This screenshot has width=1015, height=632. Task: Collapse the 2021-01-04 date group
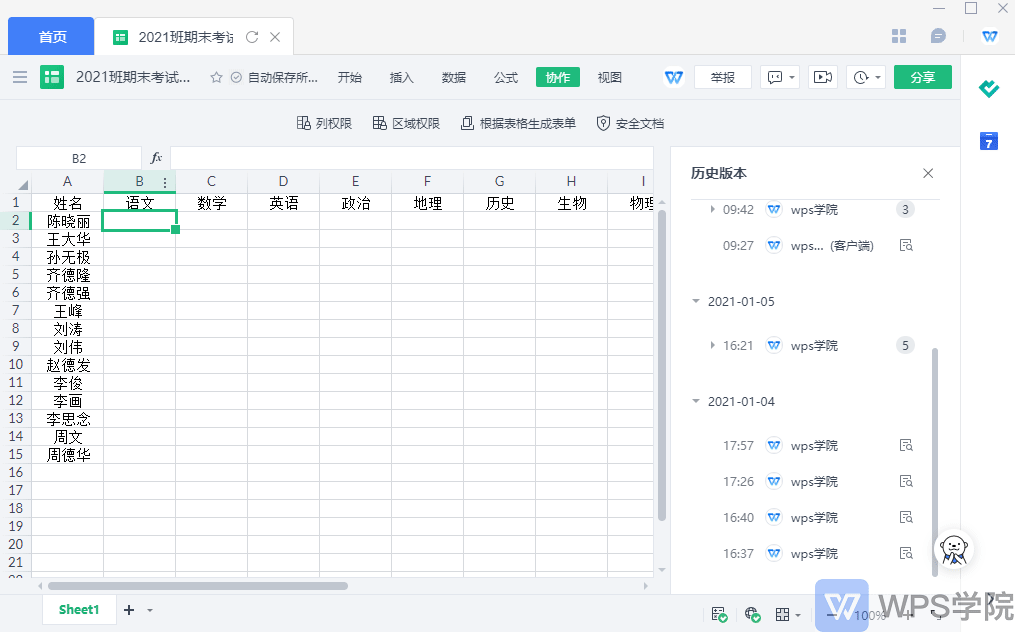pyautogui.click(x=696, y=401)
